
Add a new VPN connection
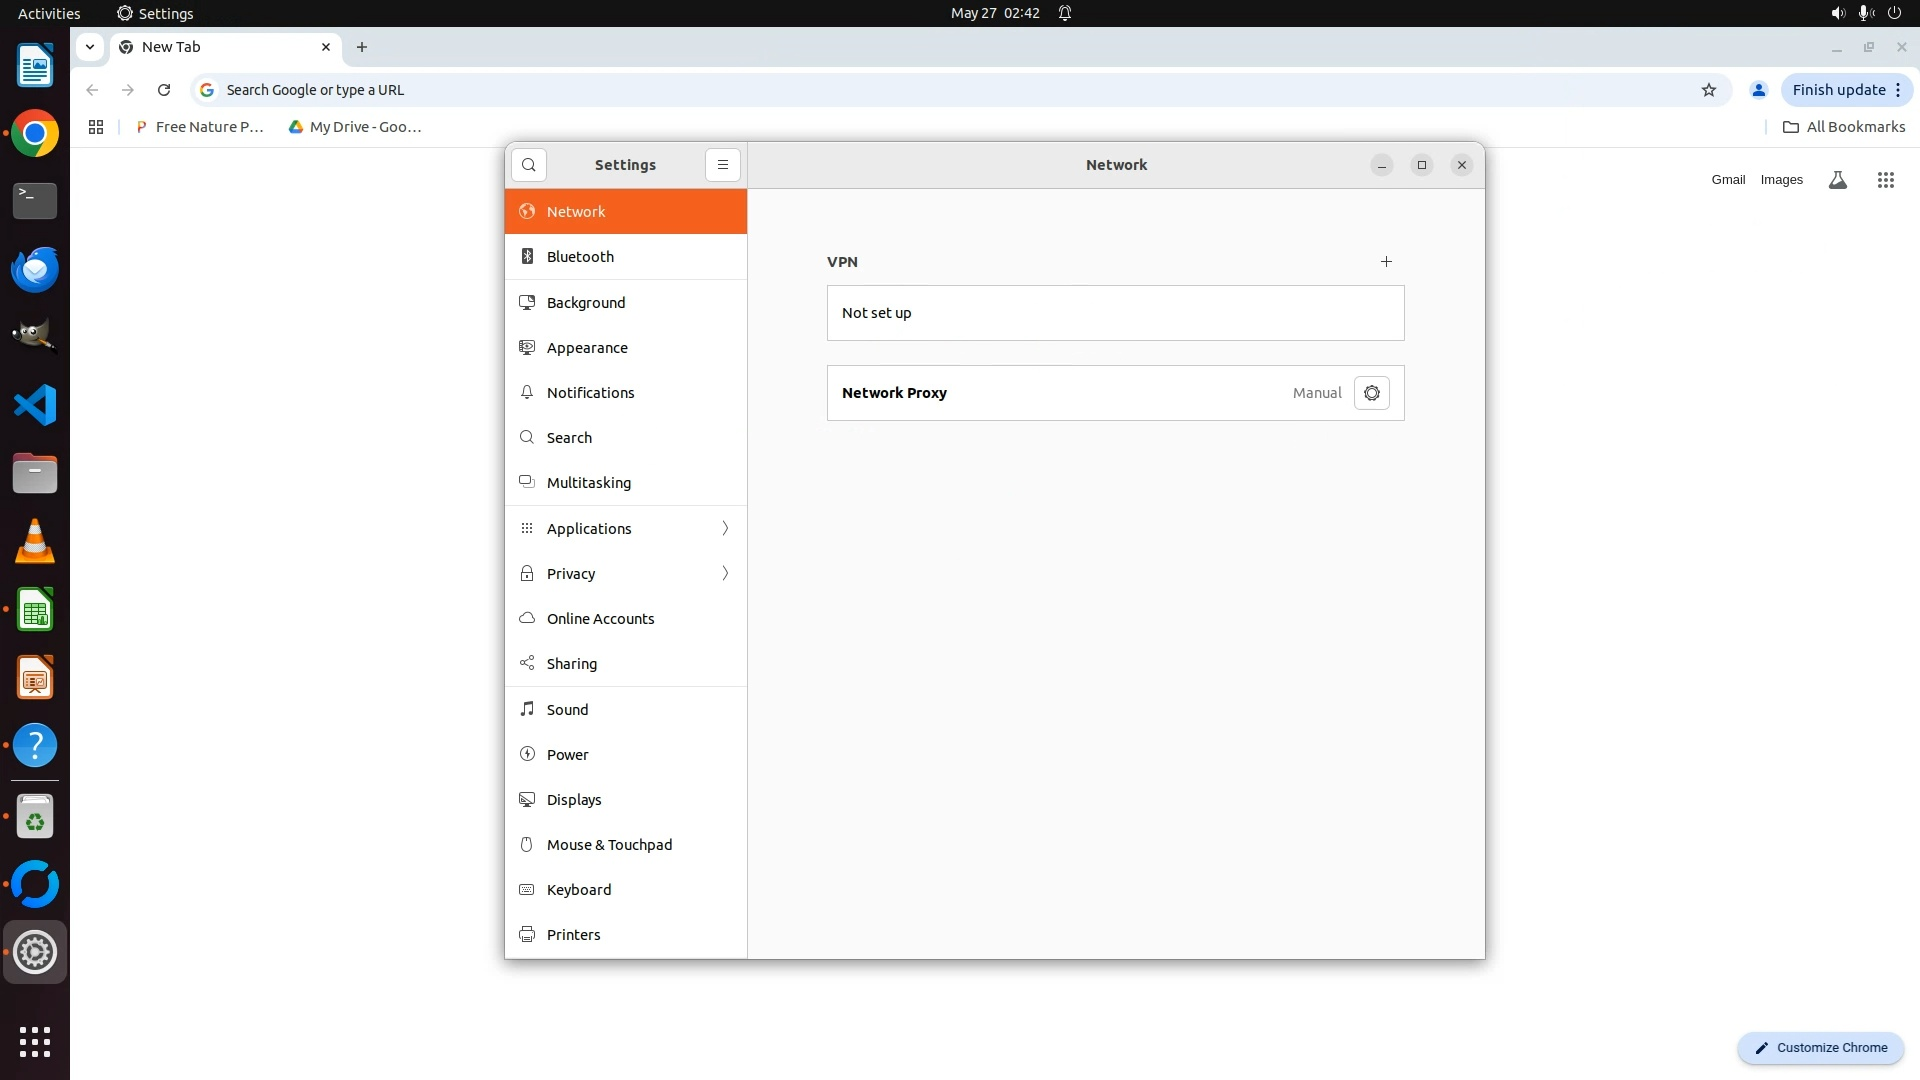point(1386,262)
